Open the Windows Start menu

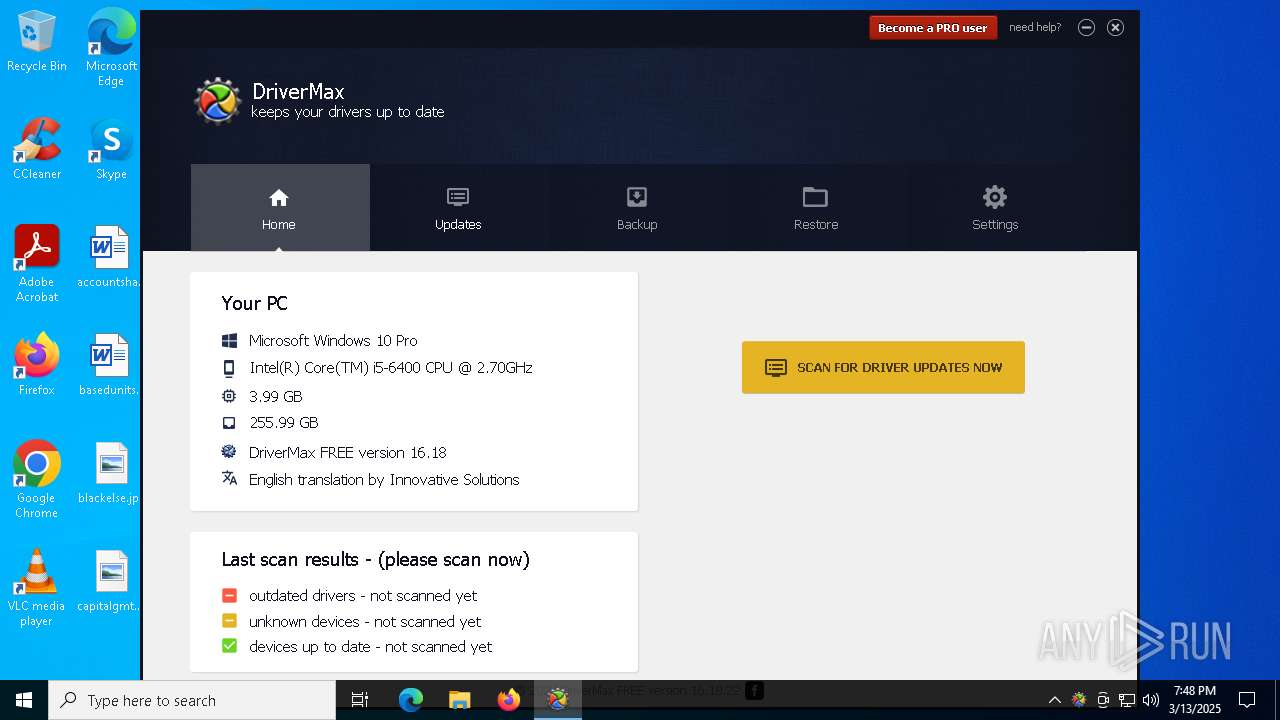pyautogui.click(x=24, y=700)
